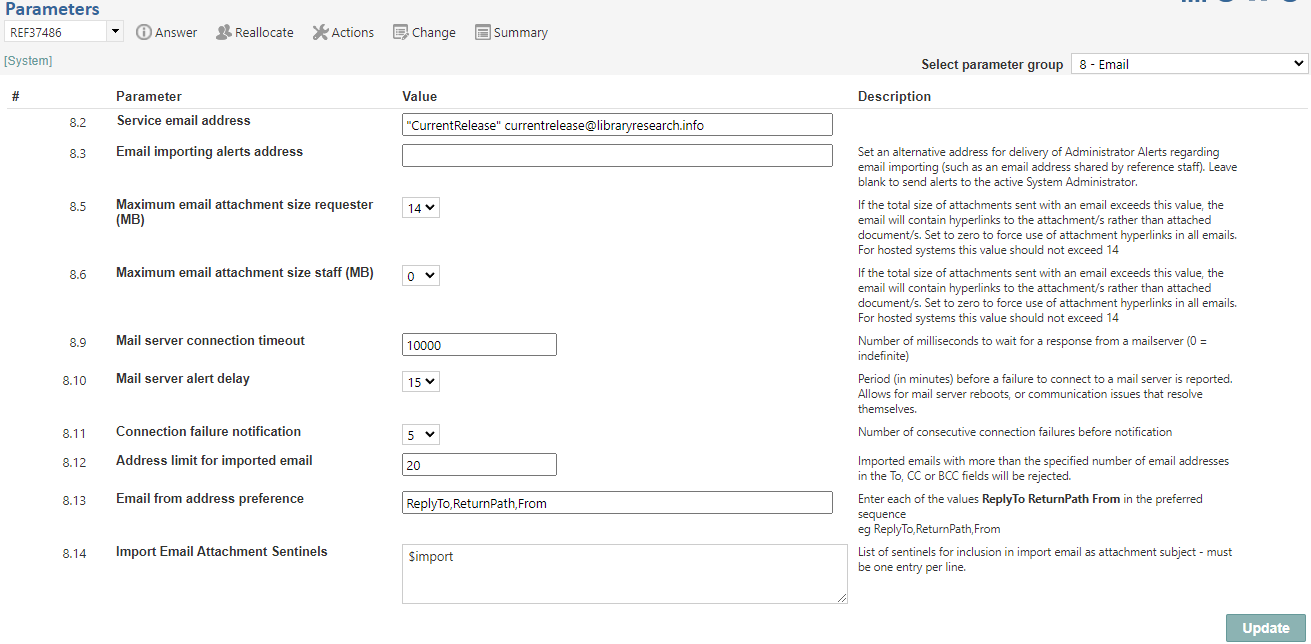Click the description about rejected imported emails

[x=1043, y=468]
